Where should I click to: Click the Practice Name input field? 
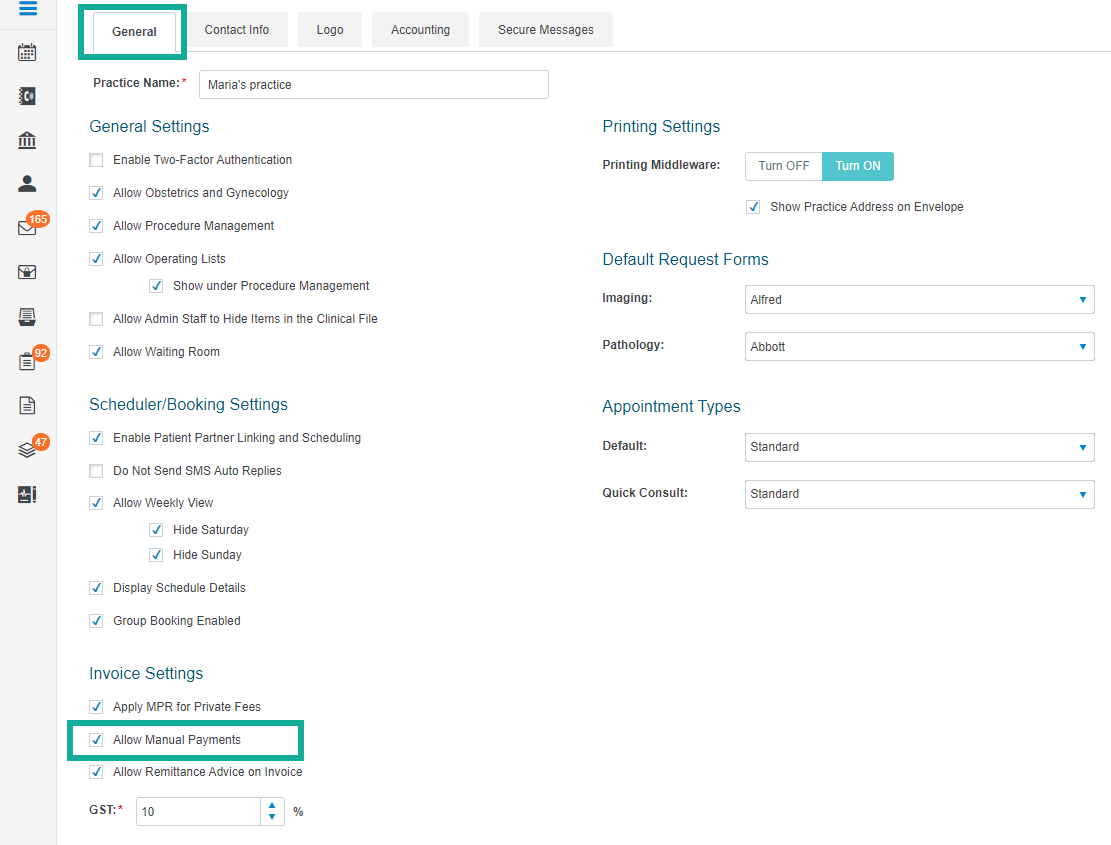click(x=374, y=84)
